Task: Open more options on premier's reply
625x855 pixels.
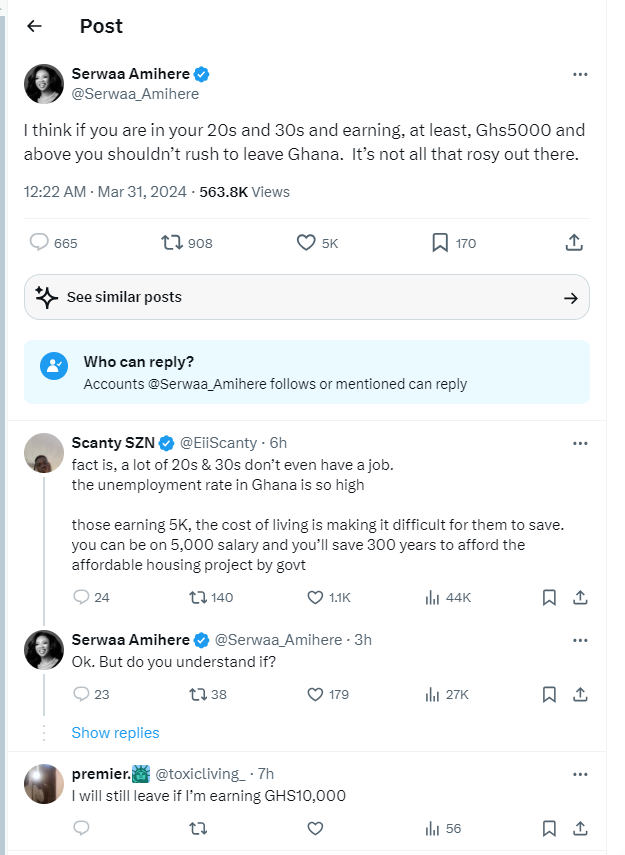Action: click(580, 774)
